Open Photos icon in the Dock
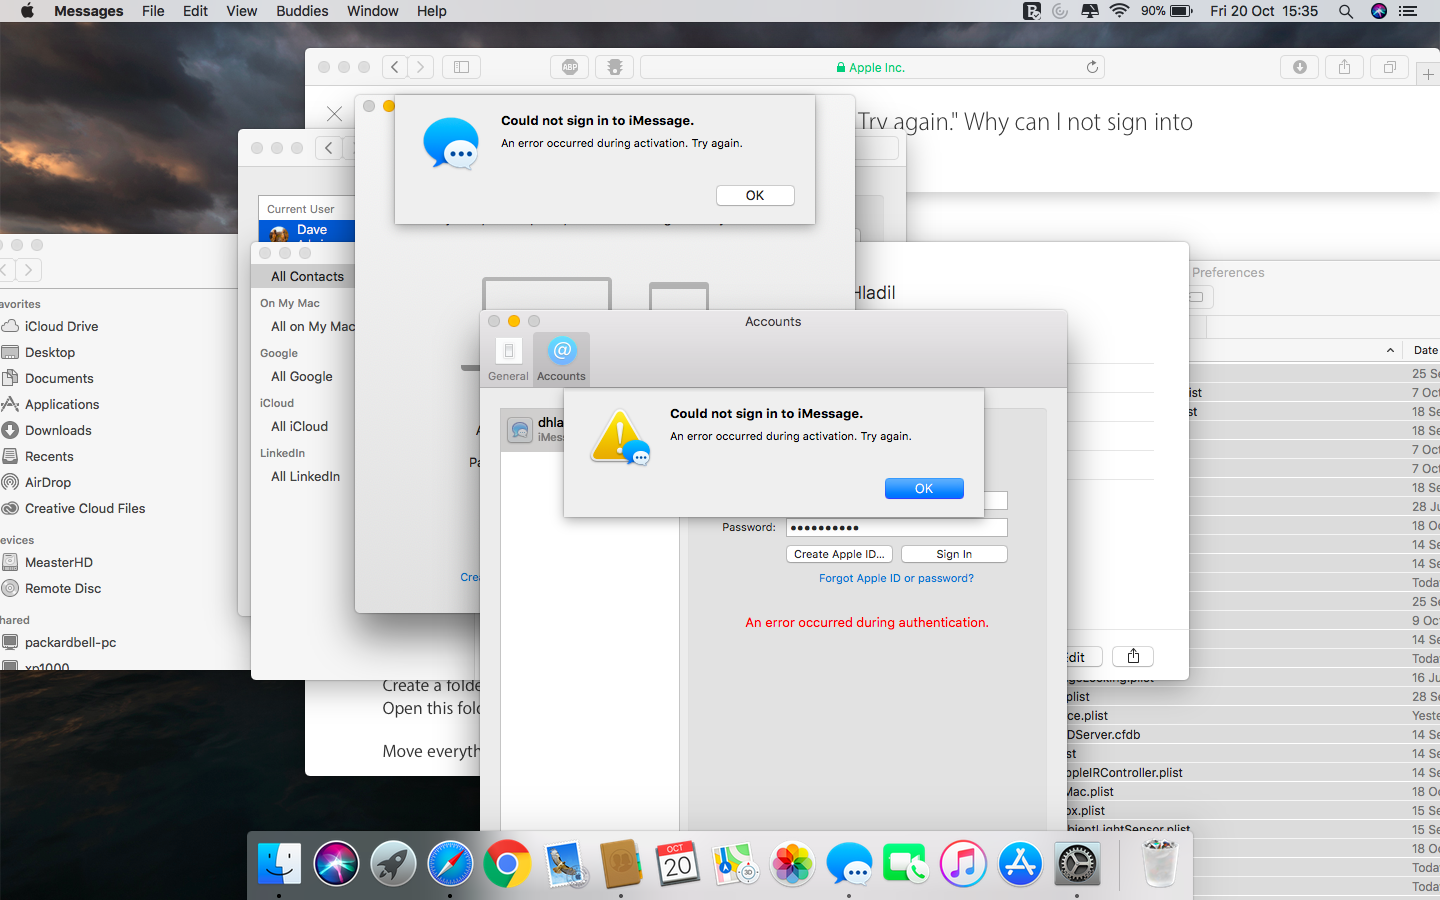1440x900 pixels. pos(792,864)
